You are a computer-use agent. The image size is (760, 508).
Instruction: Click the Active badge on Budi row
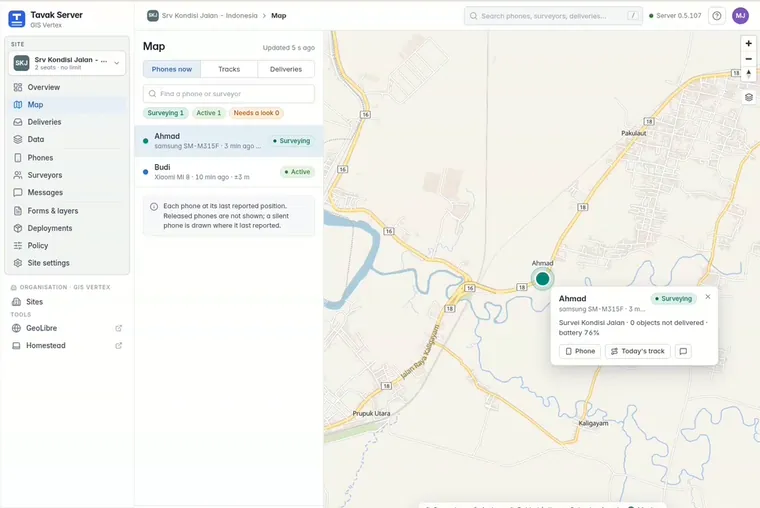297,172
